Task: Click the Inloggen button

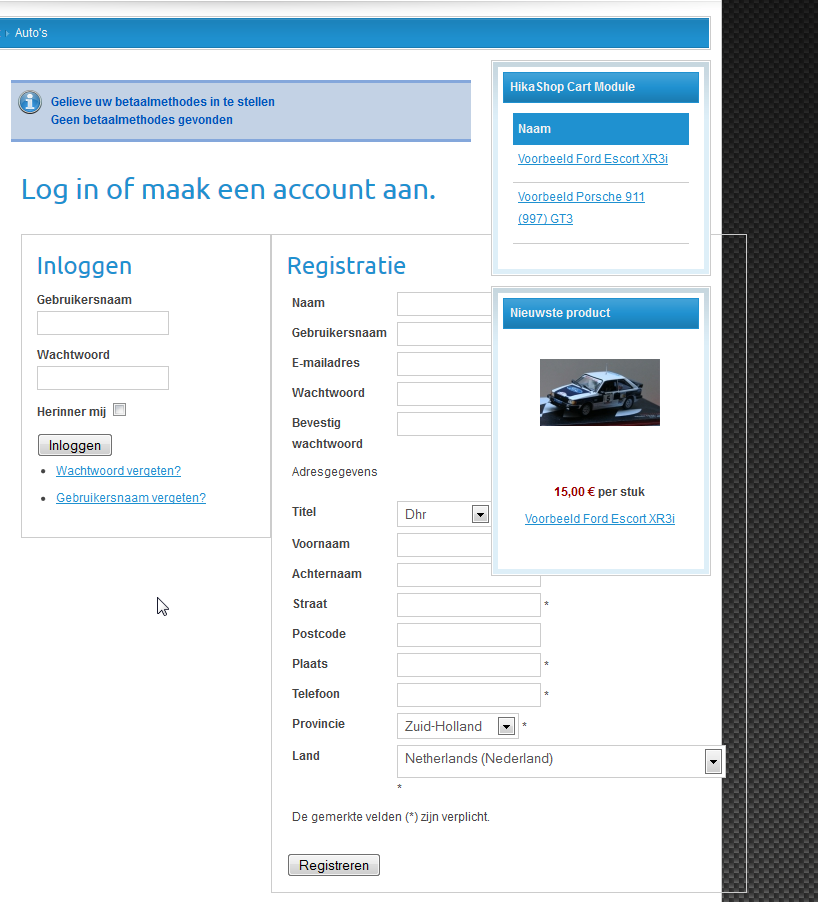Action: tap(75, 445)
